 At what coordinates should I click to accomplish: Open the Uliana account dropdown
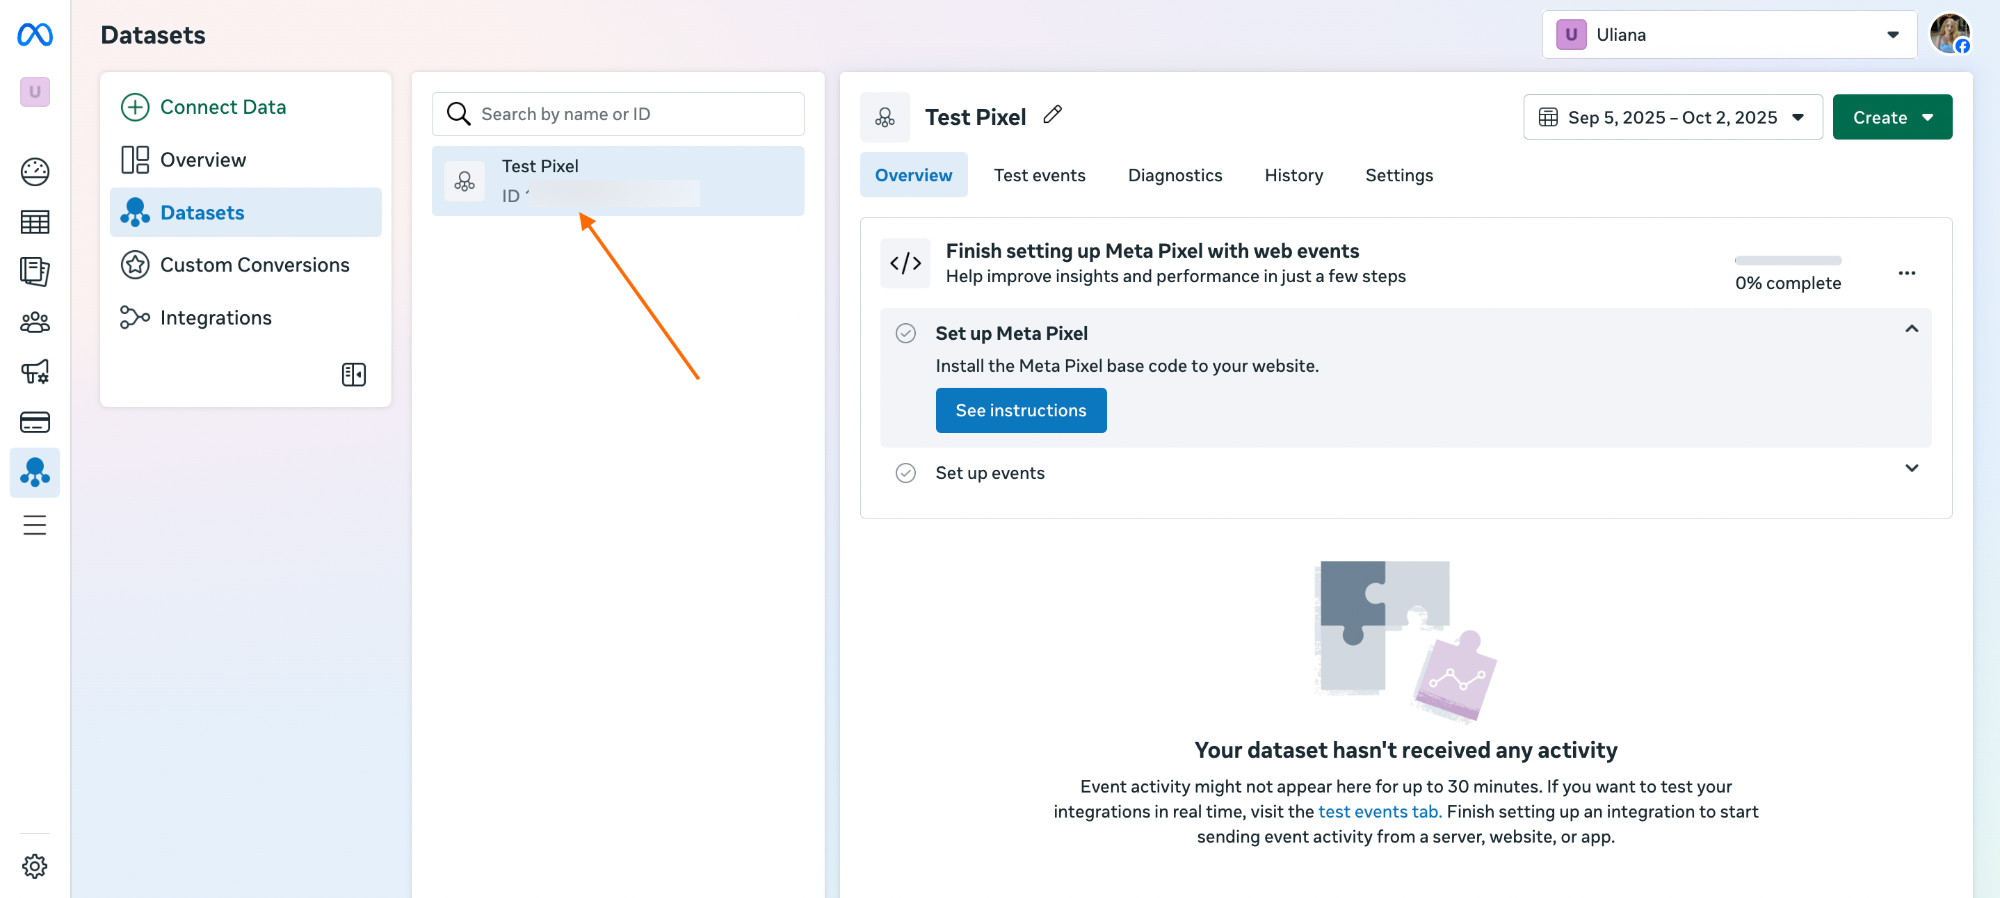click(x=1730, y=35)
